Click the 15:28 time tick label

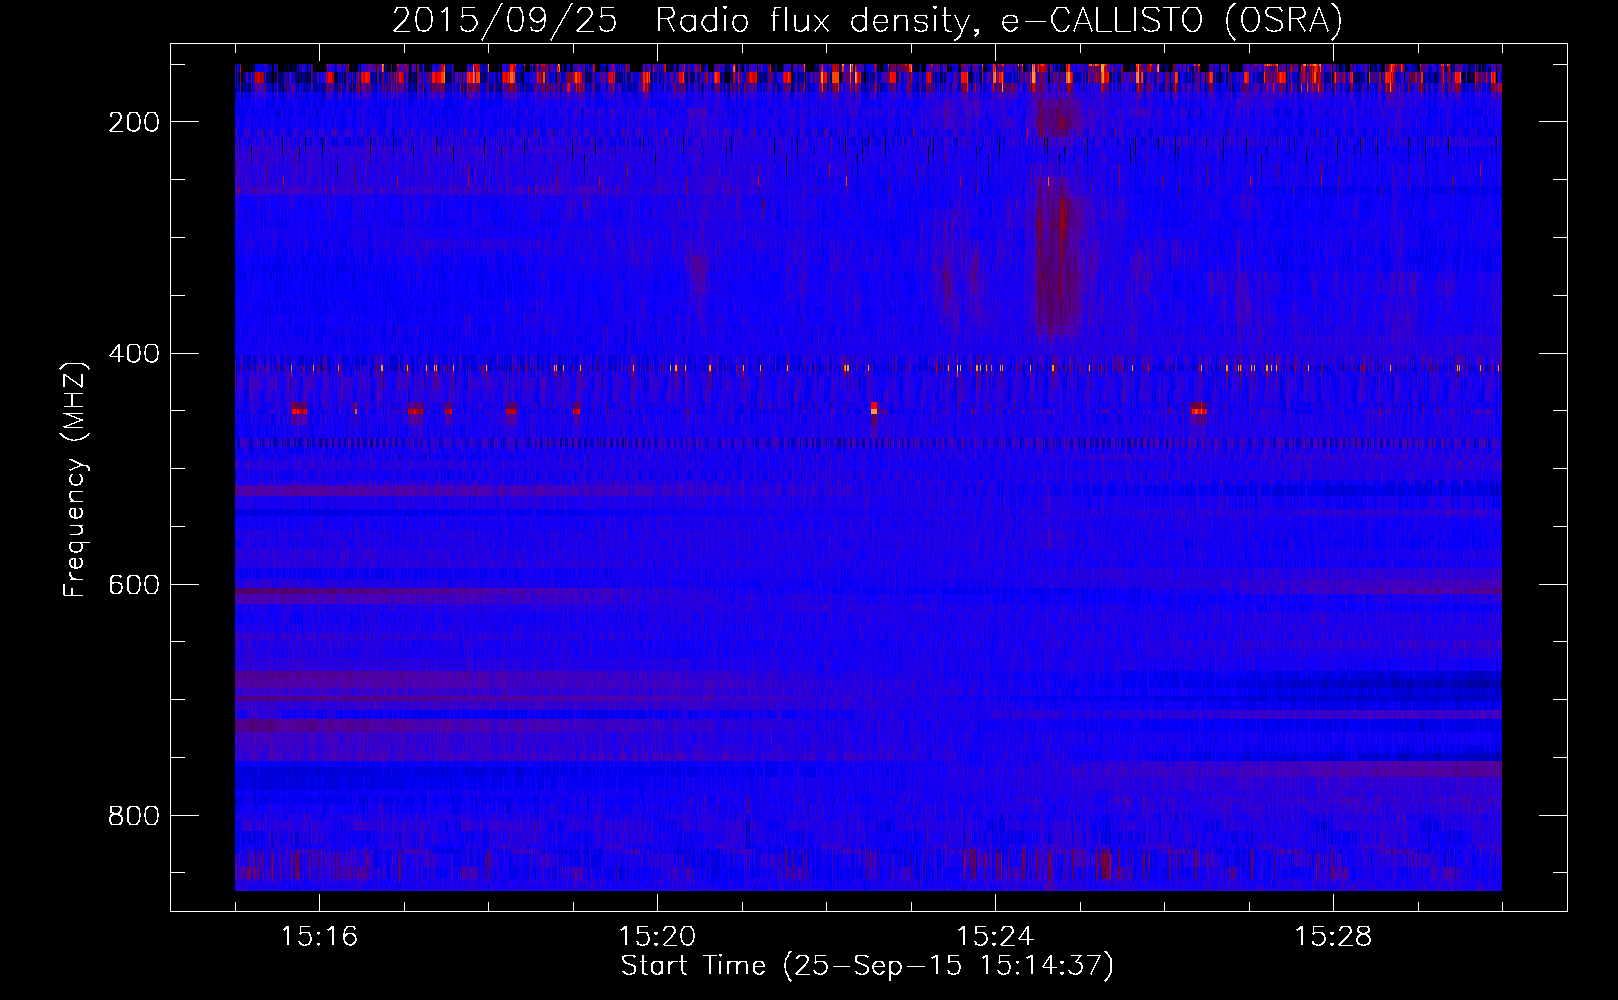point(1333,937)
